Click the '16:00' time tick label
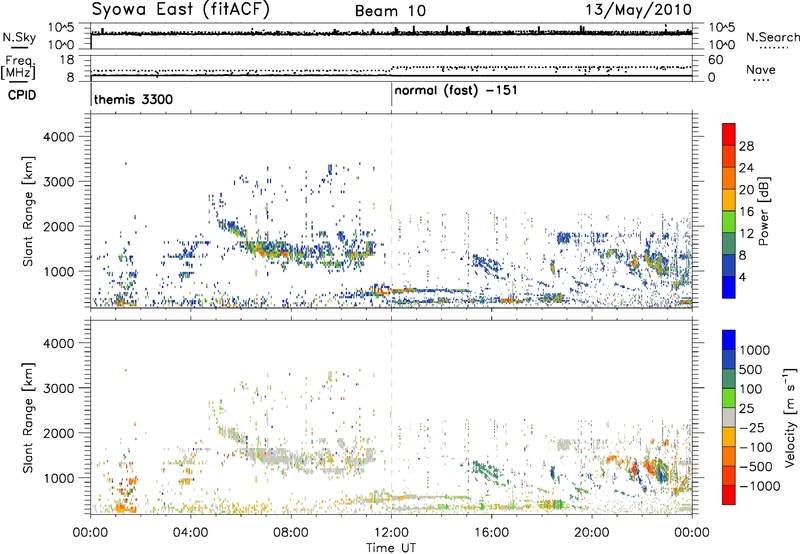 pos(491,533)
